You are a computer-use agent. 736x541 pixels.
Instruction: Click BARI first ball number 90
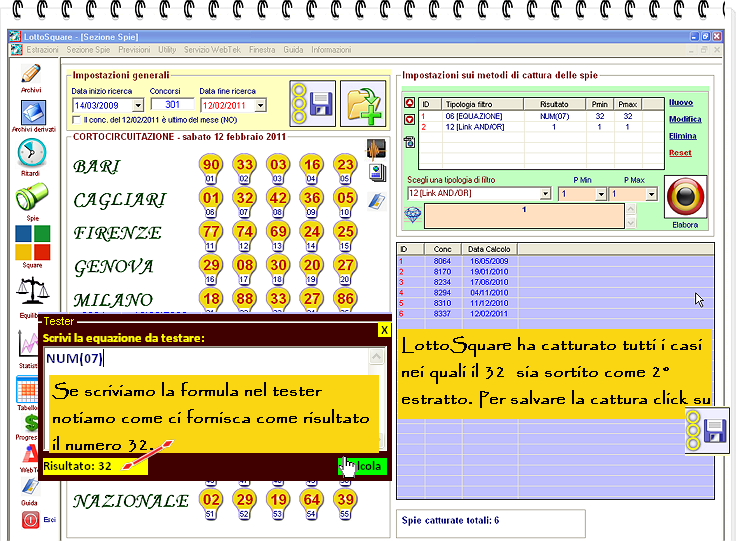[211, 165]
